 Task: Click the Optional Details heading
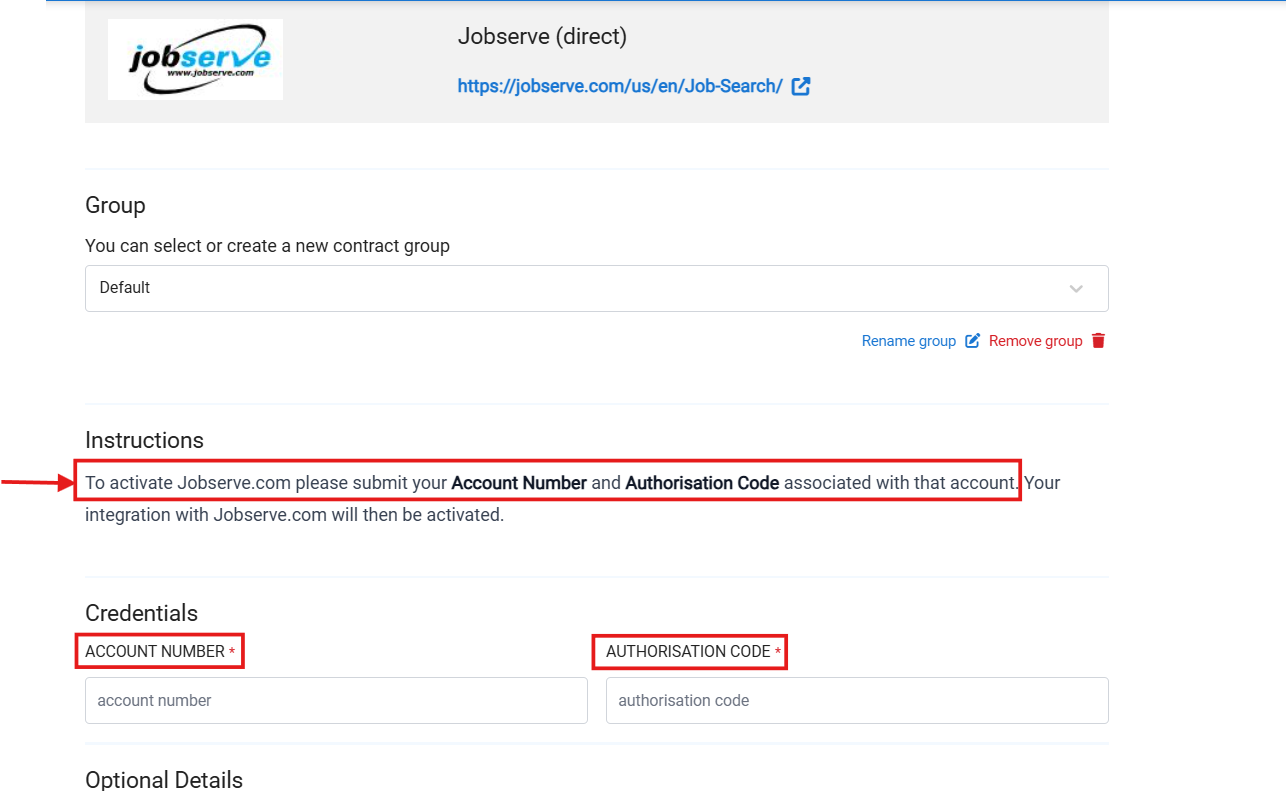(x=164, y=780)
